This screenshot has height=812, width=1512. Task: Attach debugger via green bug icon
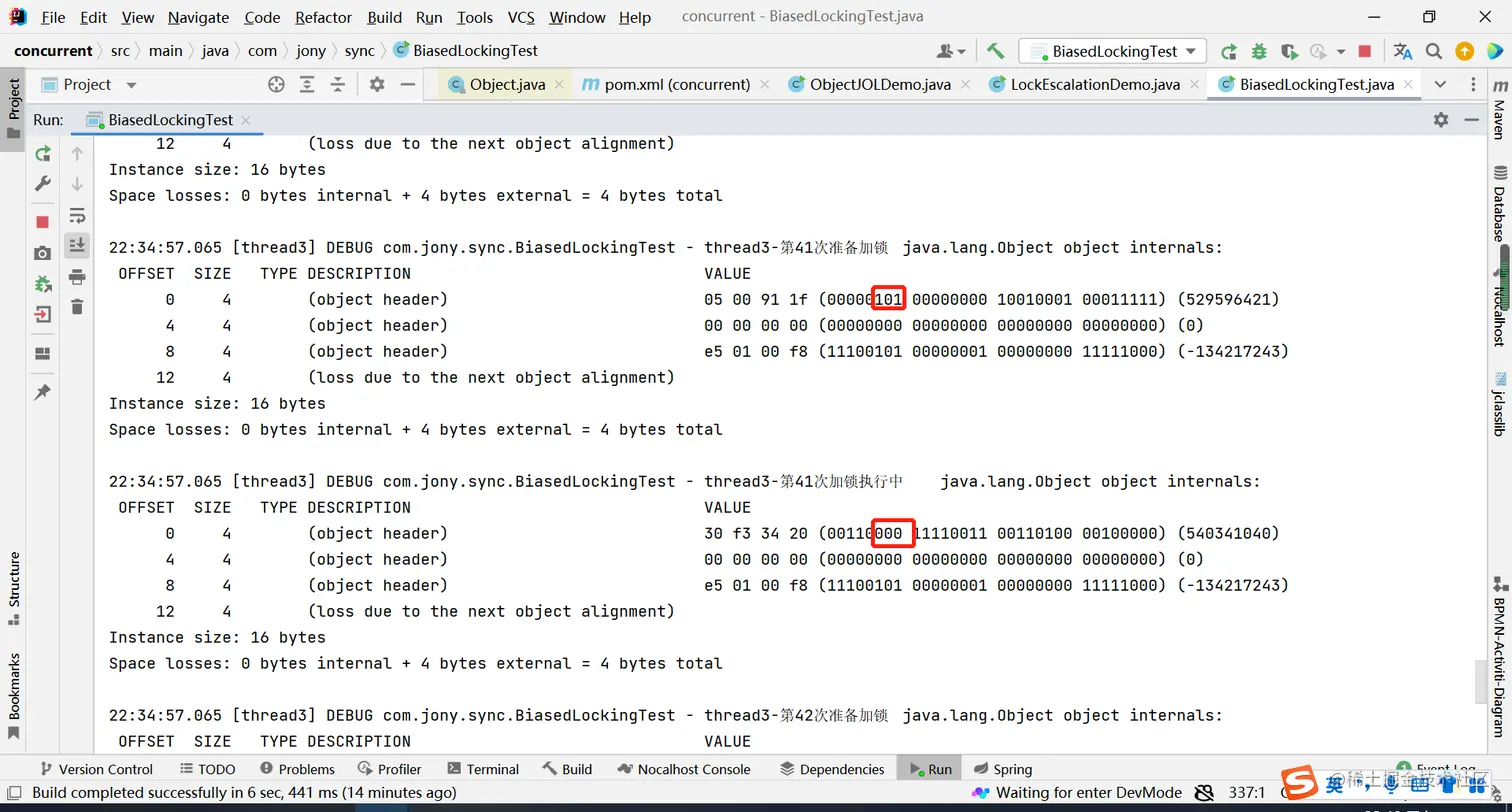coord(43,284)
